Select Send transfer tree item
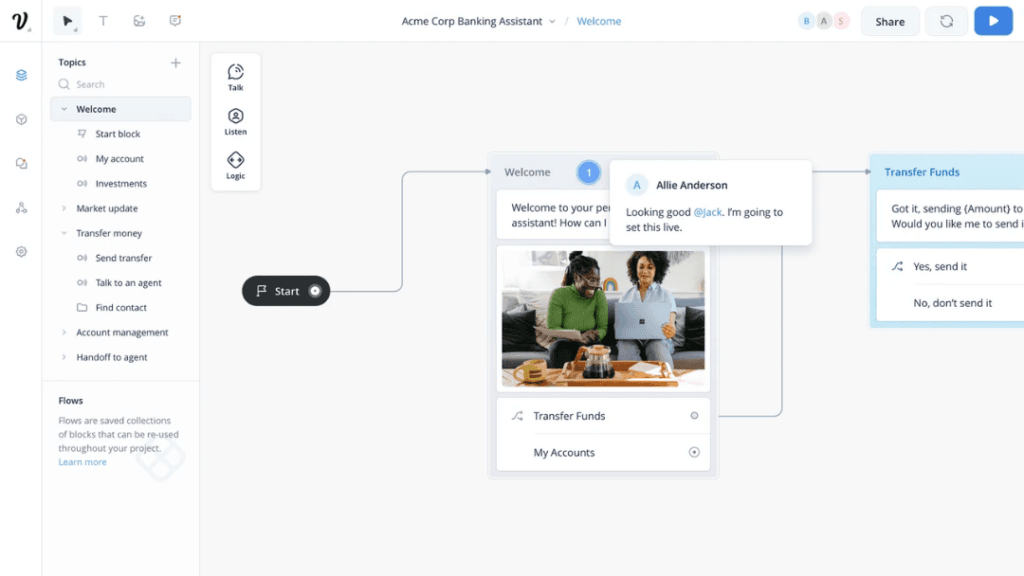Image resolution: width=1024 pixels, height=576 pixels. pyautogui.click(x=121, y=258)
